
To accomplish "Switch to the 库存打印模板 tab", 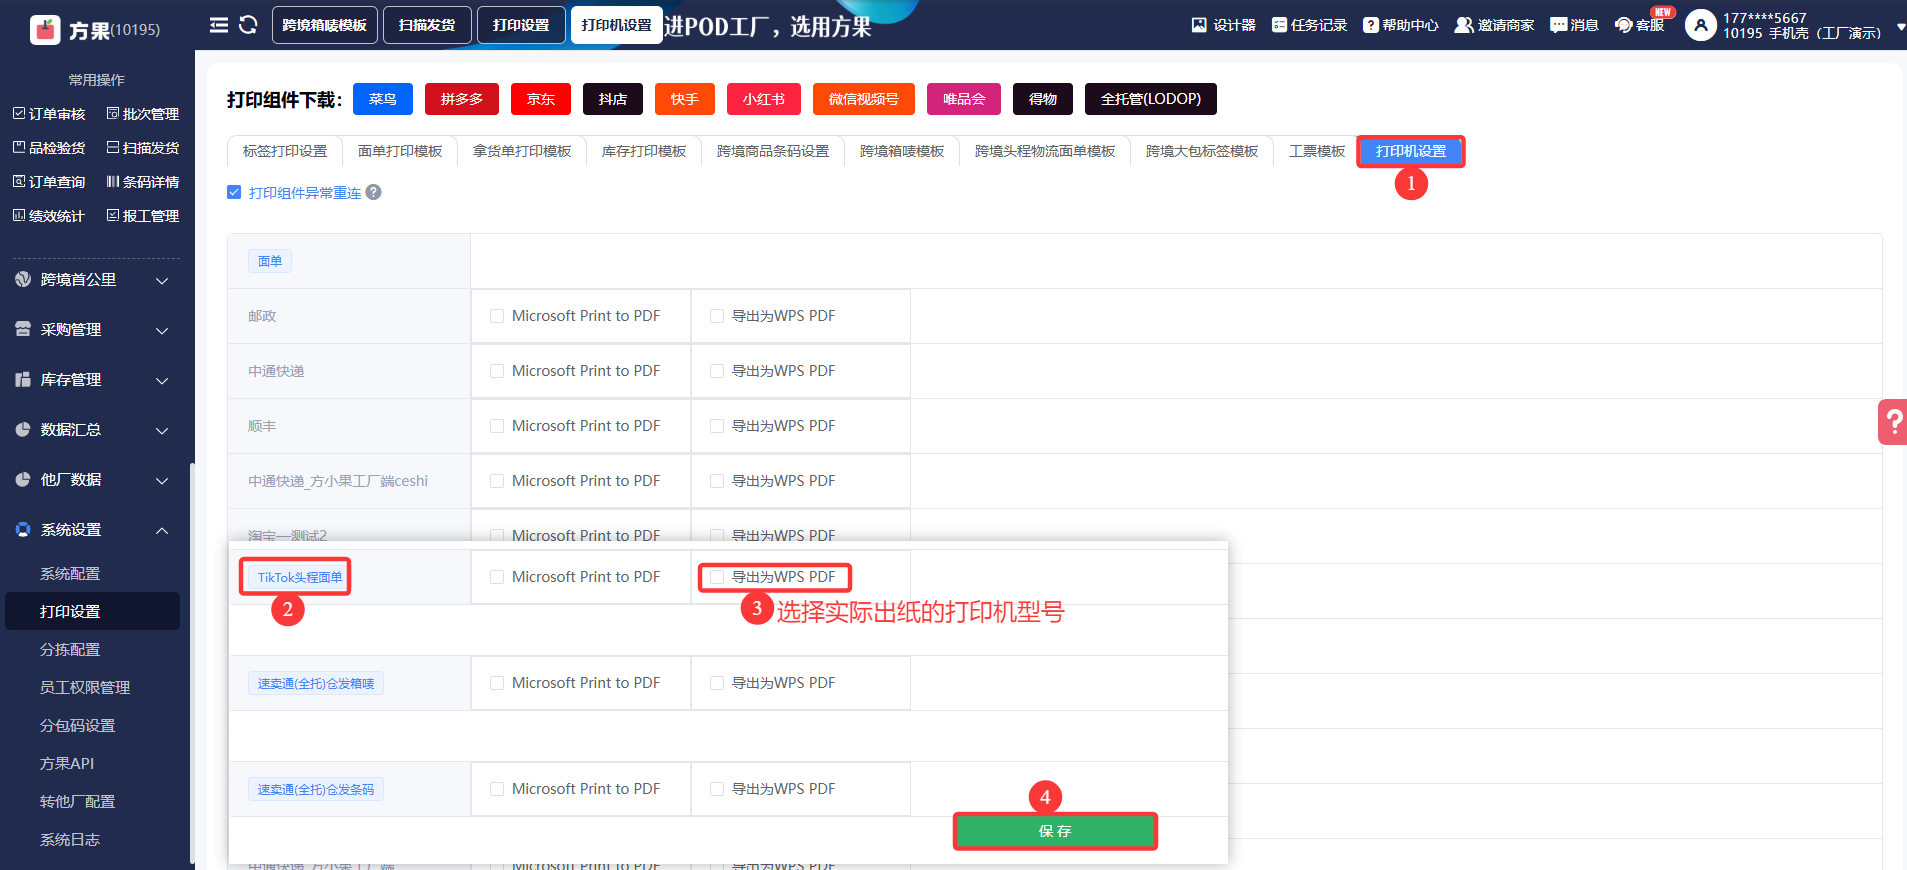I will 644,151.
